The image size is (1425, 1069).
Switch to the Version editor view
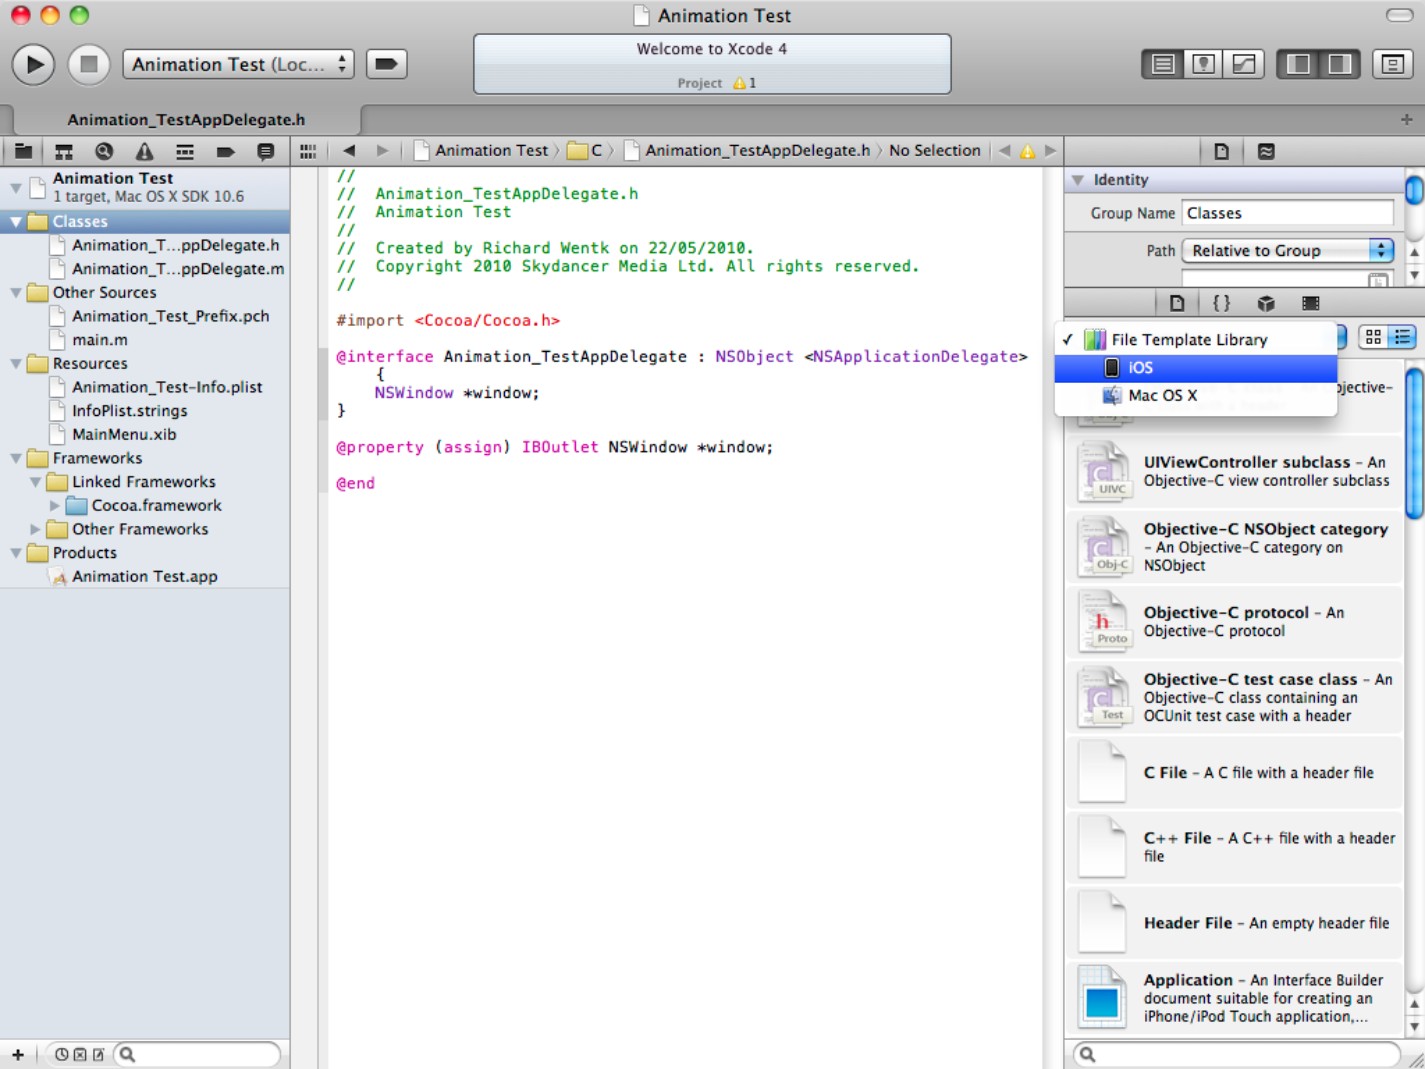coord(1244,64)
